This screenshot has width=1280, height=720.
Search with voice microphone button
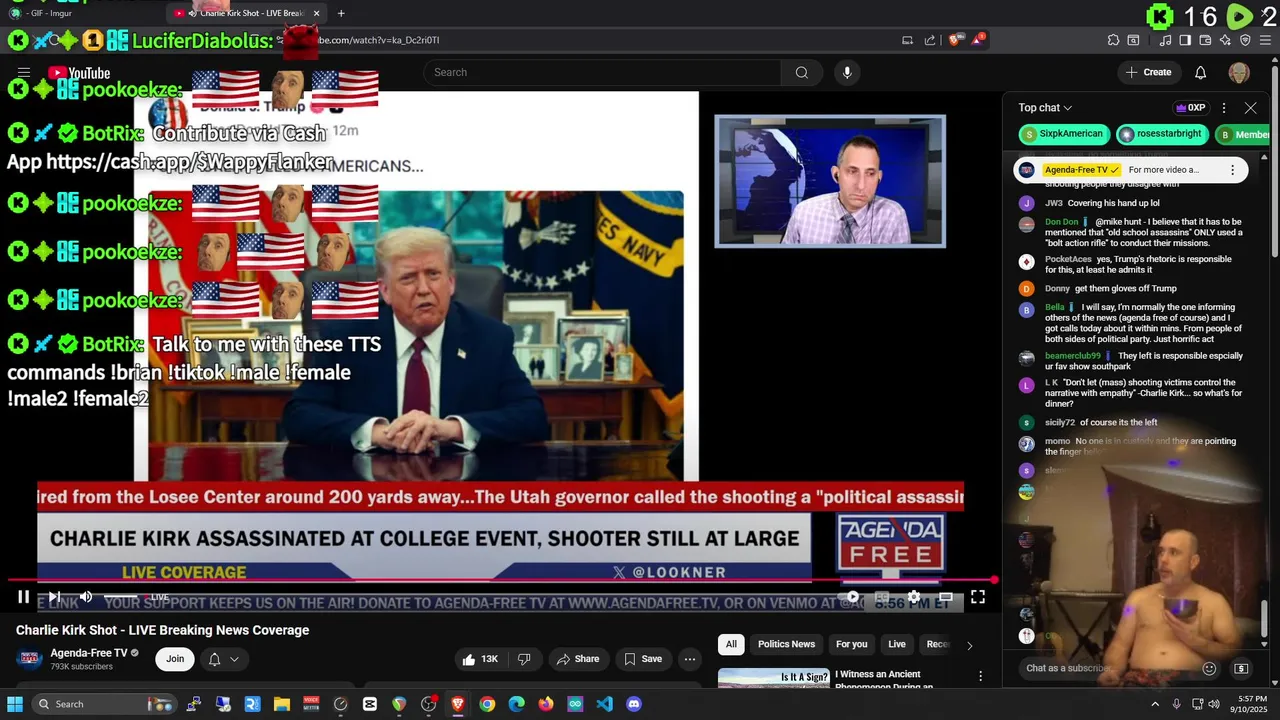(847, 72)
